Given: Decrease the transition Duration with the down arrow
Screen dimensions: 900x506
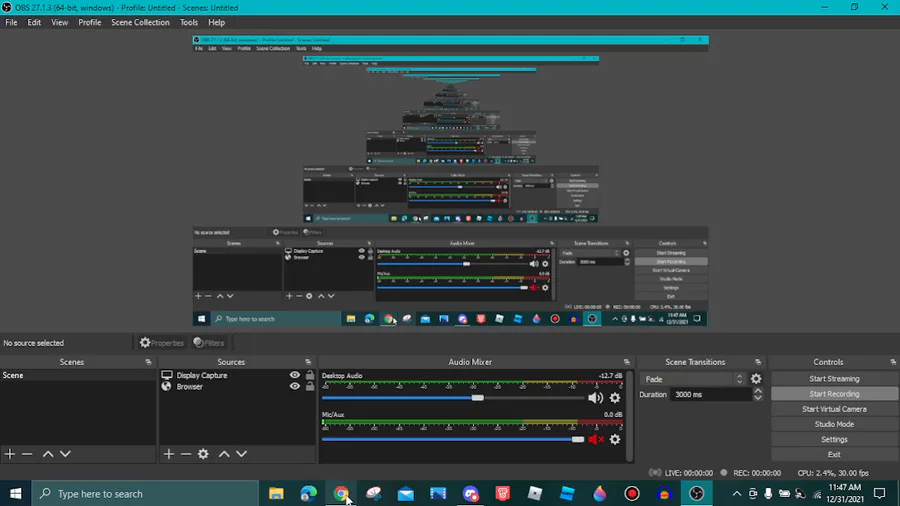Looking at the screenshot, I should [758, 398].
